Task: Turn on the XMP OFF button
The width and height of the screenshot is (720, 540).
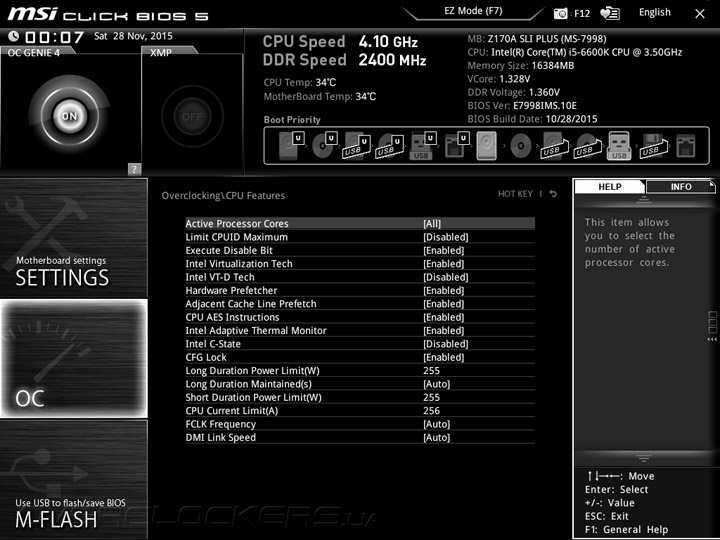Action: pos(192,117)
